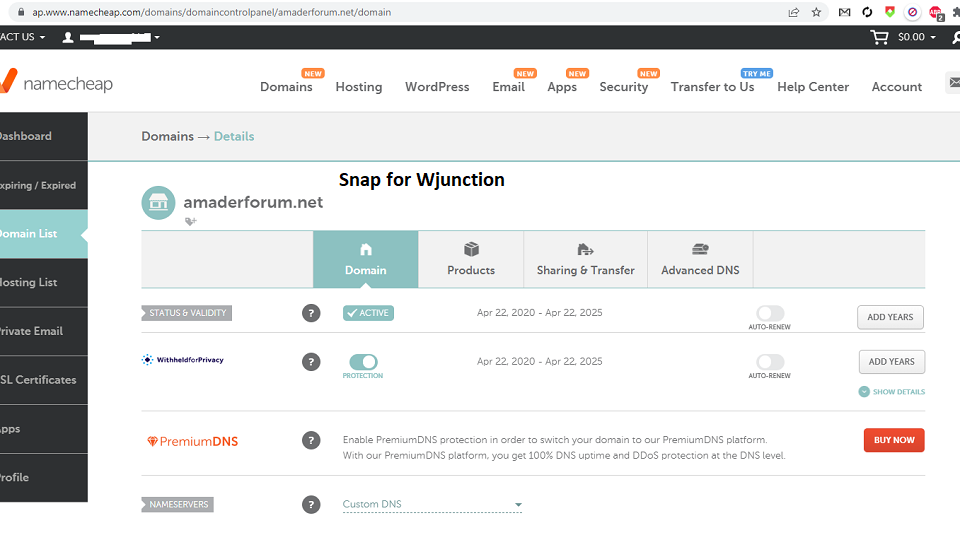Click the share page icon in address bar
The image size is (960, 535).
tap(793, 12)
